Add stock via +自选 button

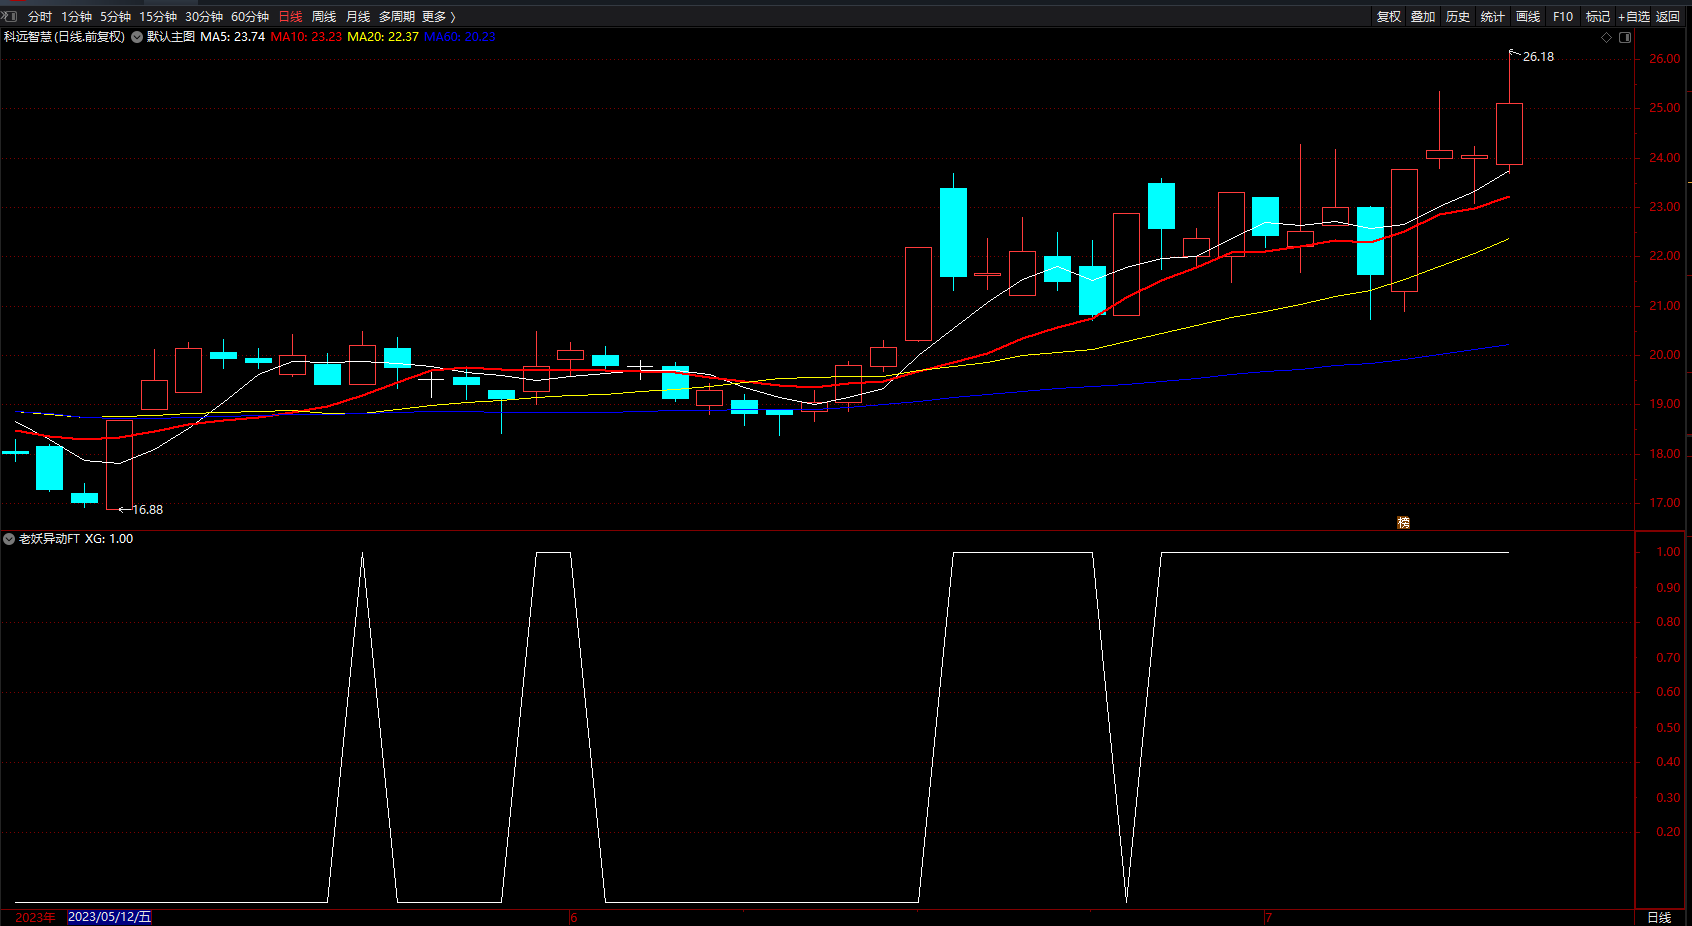pyautogui.click(x=1634, y=16)
